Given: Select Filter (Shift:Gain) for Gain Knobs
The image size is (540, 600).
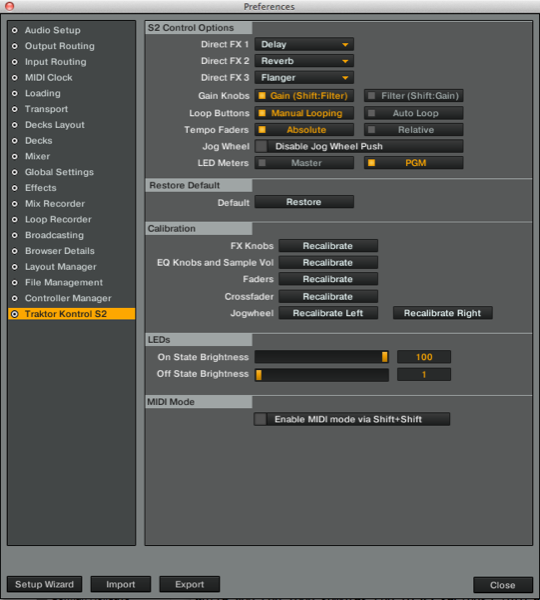Looking at the screenshot, I should point(413,96).
